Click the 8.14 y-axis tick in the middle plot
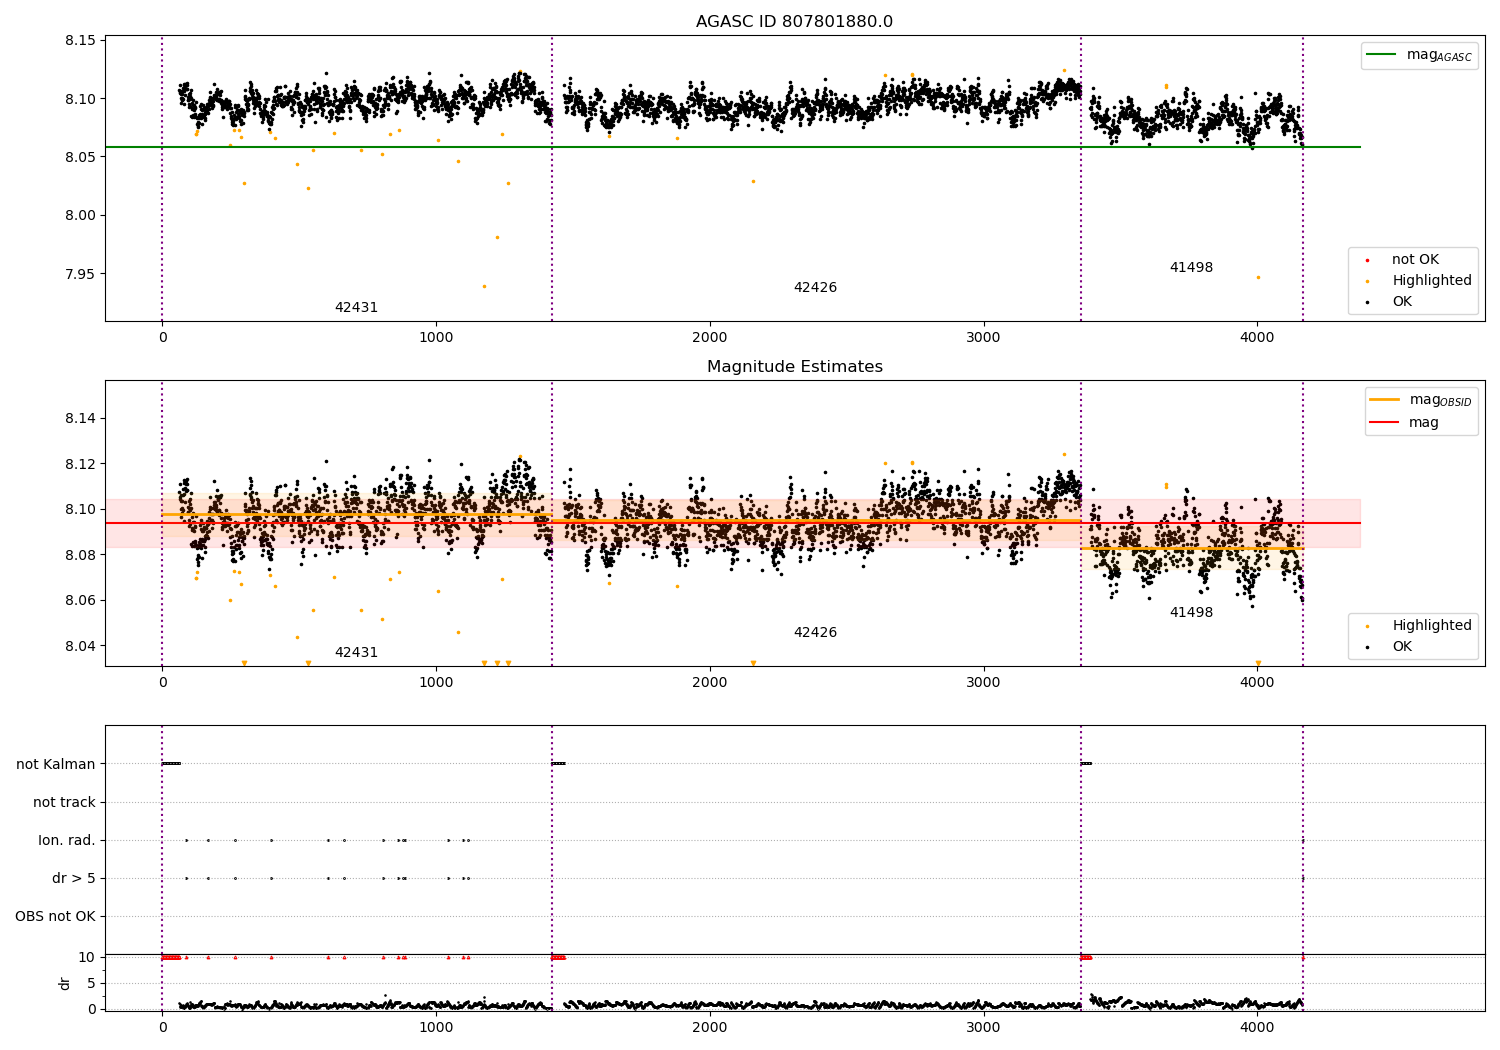Image resolution: width=1500 pixels, height=1050 pixels. click(x=80, y=419)
